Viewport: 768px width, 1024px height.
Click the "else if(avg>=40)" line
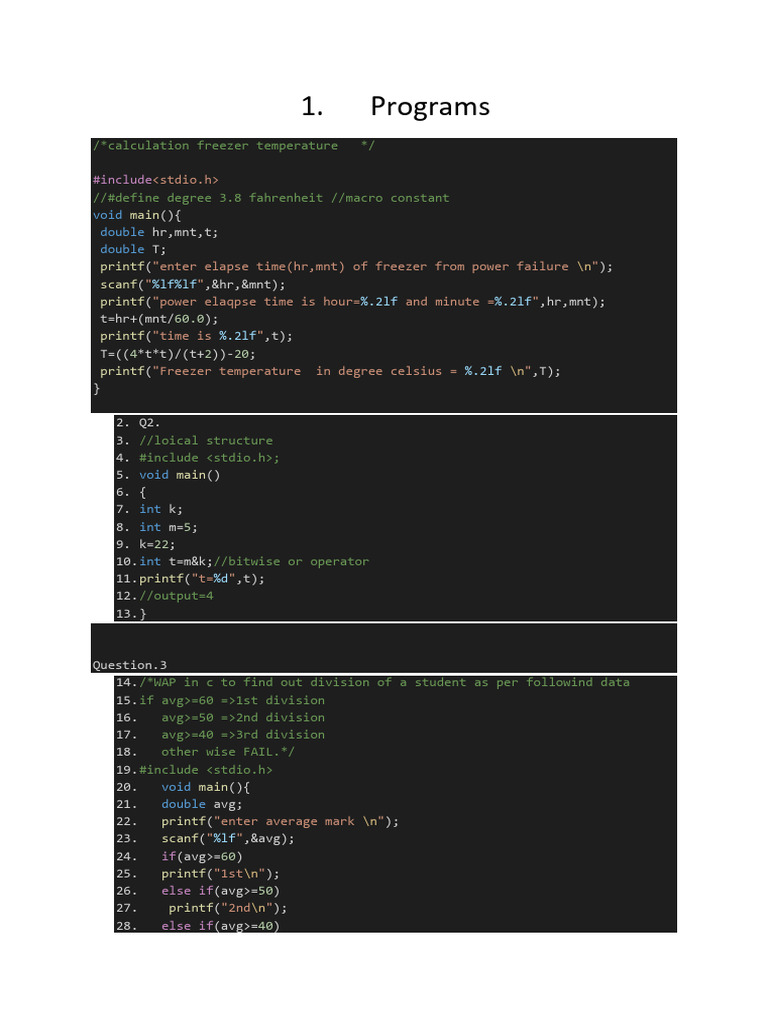click(x=220, y=925)
